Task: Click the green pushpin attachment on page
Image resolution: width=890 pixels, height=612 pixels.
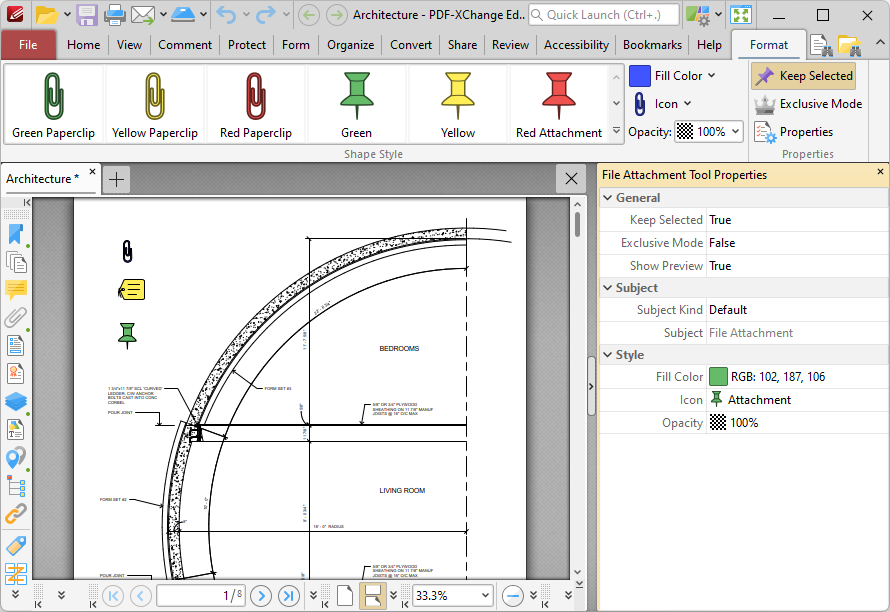Action: tap(127, 335)
